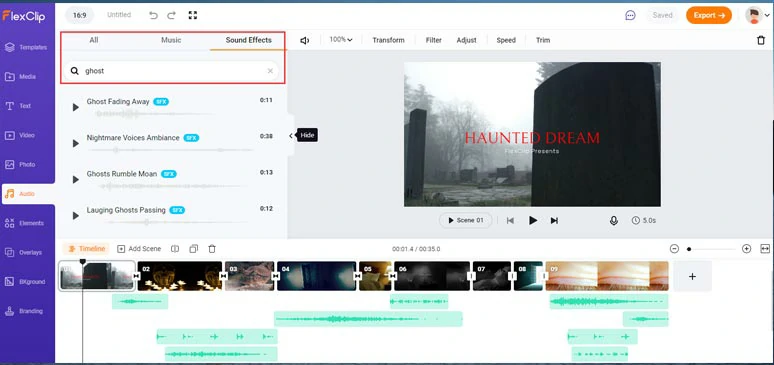774x365 pixels.
Task: Open the 16:9 aspect ratio selector
Action: click(x=80, y=15)
